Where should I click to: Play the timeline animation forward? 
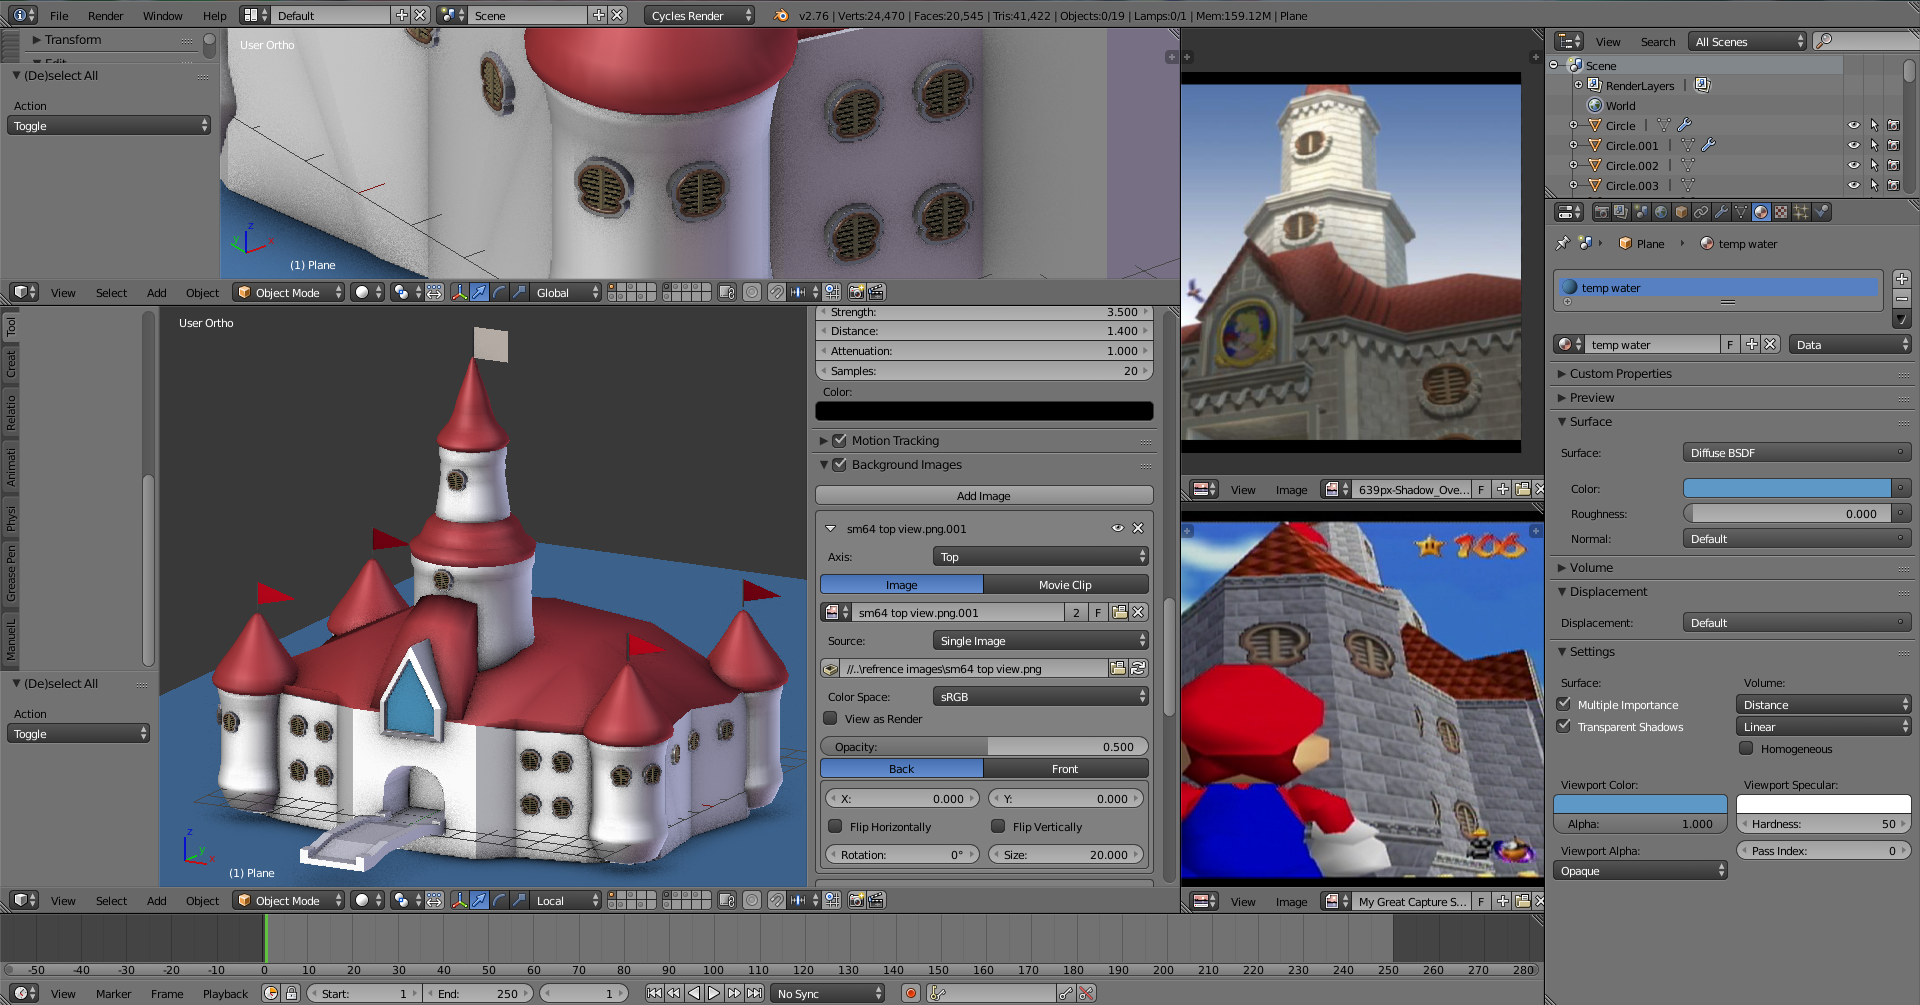(x=714, y=993)
